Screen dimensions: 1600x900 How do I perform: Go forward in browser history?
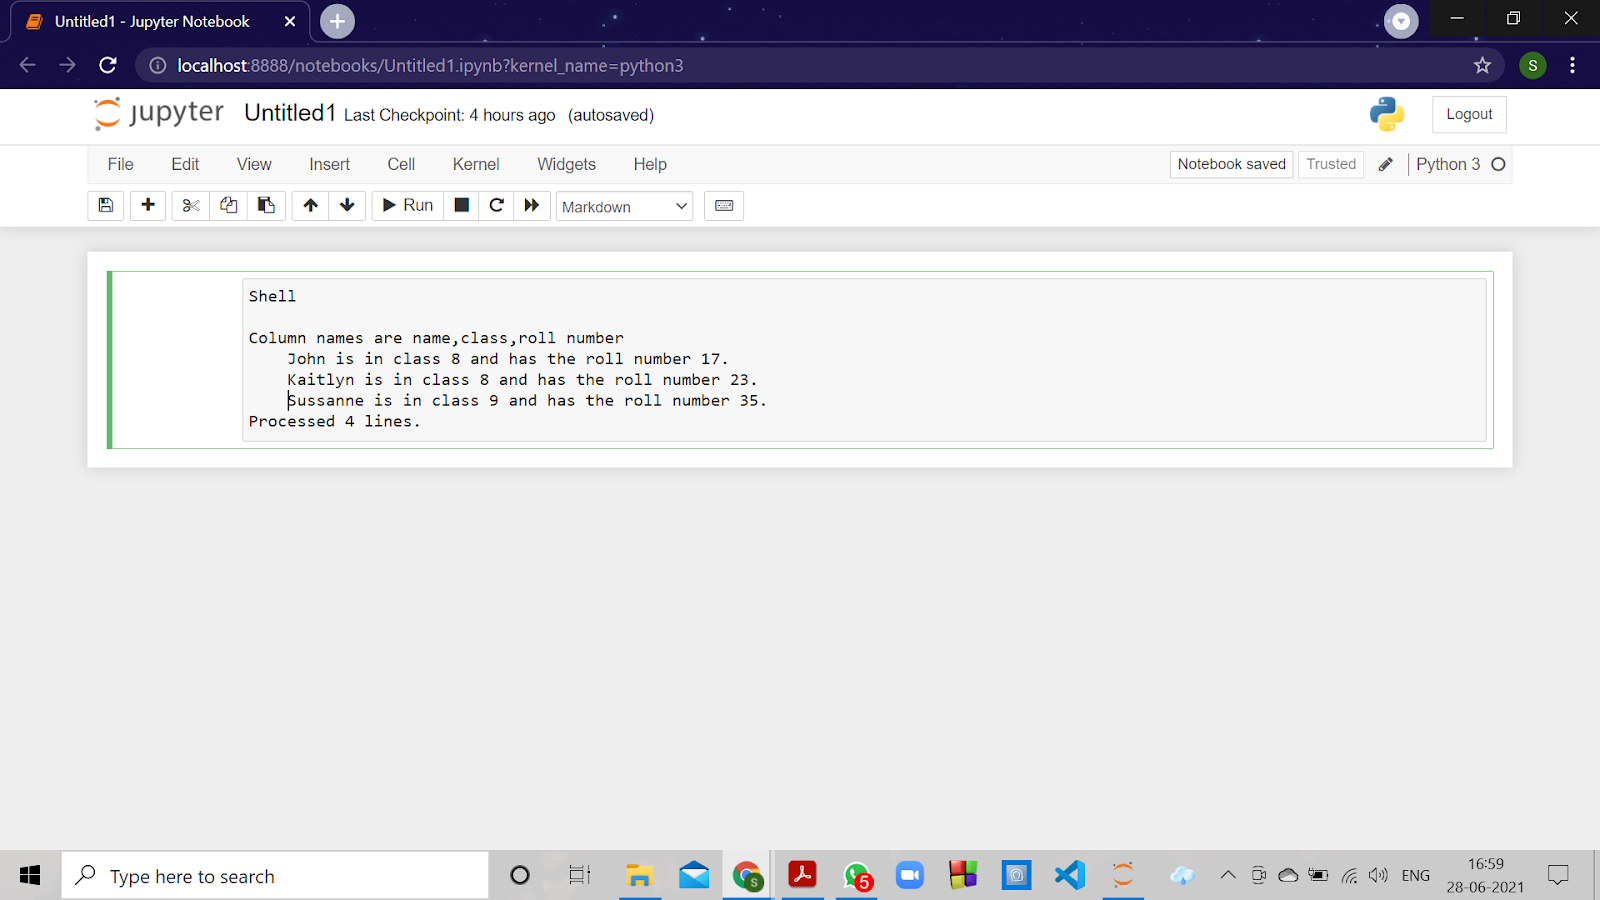[x=67, y=65]
